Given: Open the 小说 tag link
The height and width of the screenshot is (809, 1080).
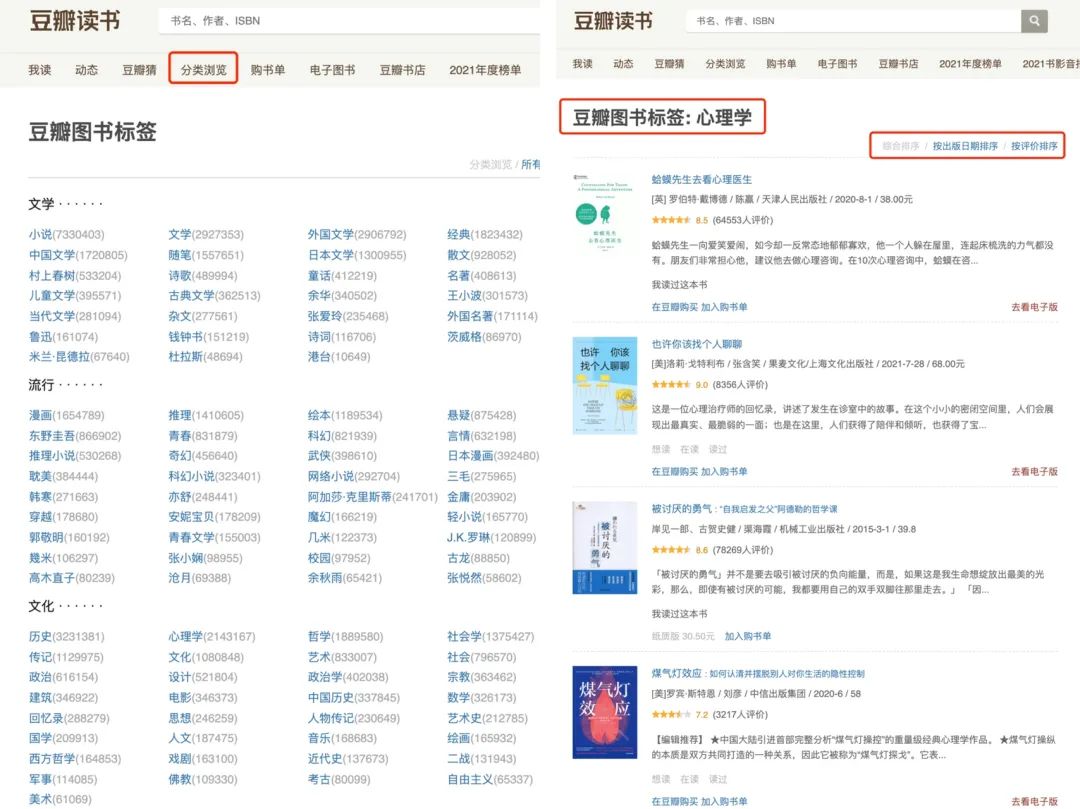Looking at the screenshot, I should (40, 234).
